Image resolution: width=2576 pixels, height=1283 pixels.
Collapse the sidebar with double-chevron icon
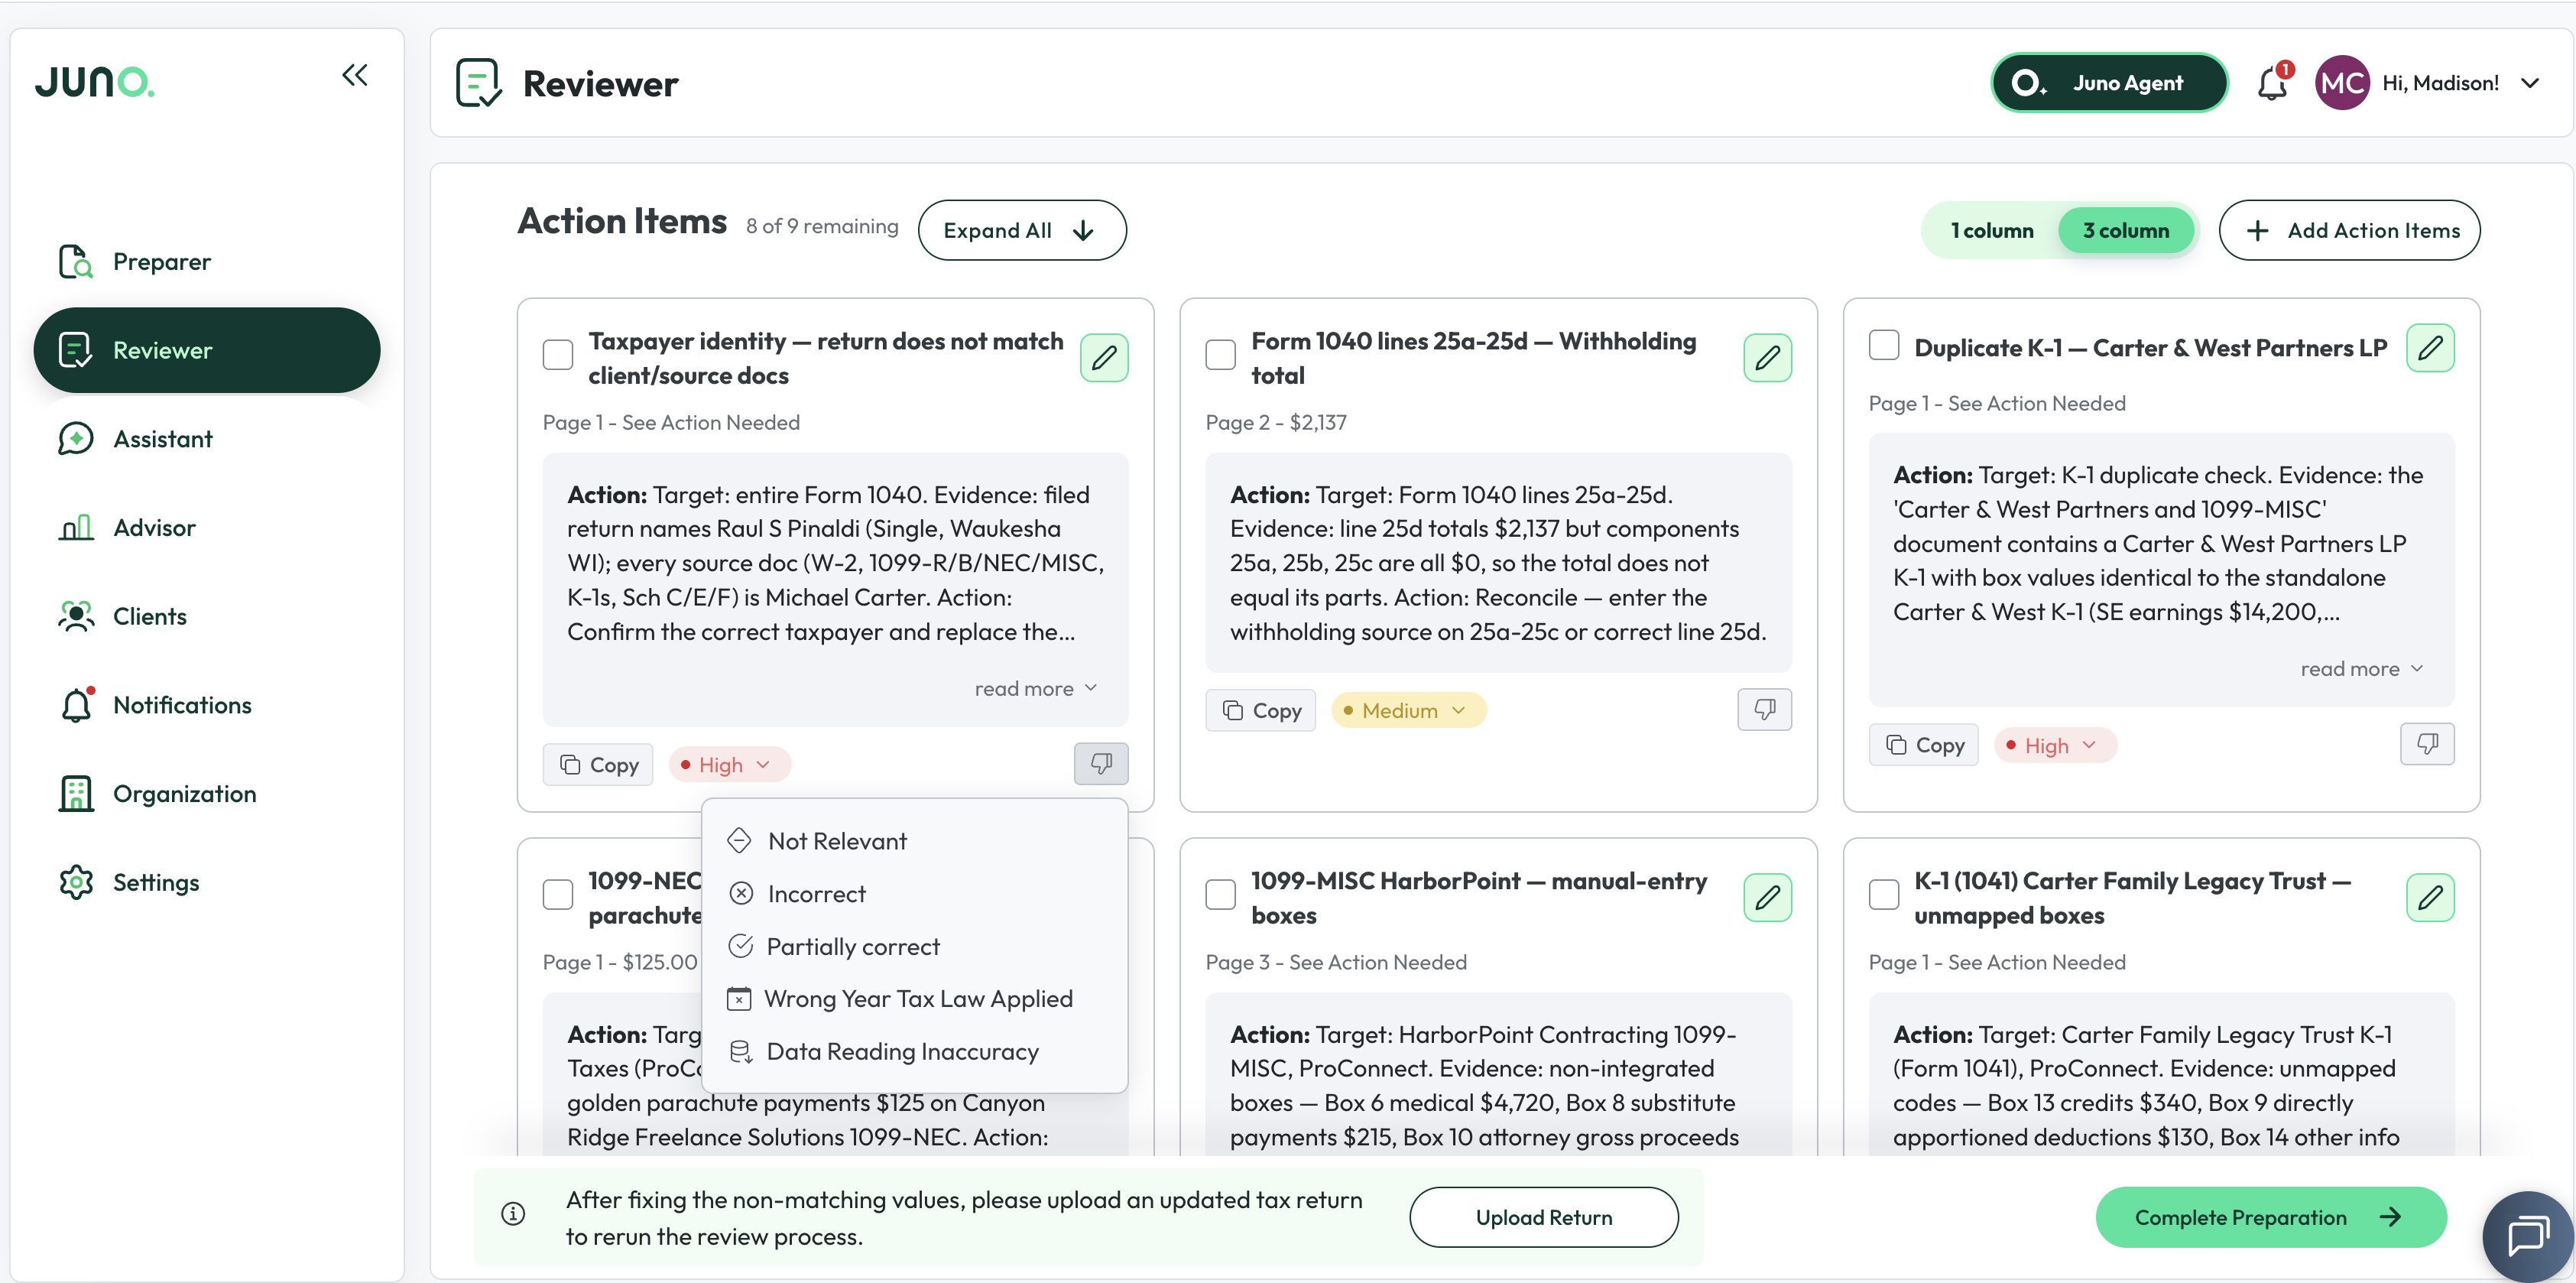(355, 75)
